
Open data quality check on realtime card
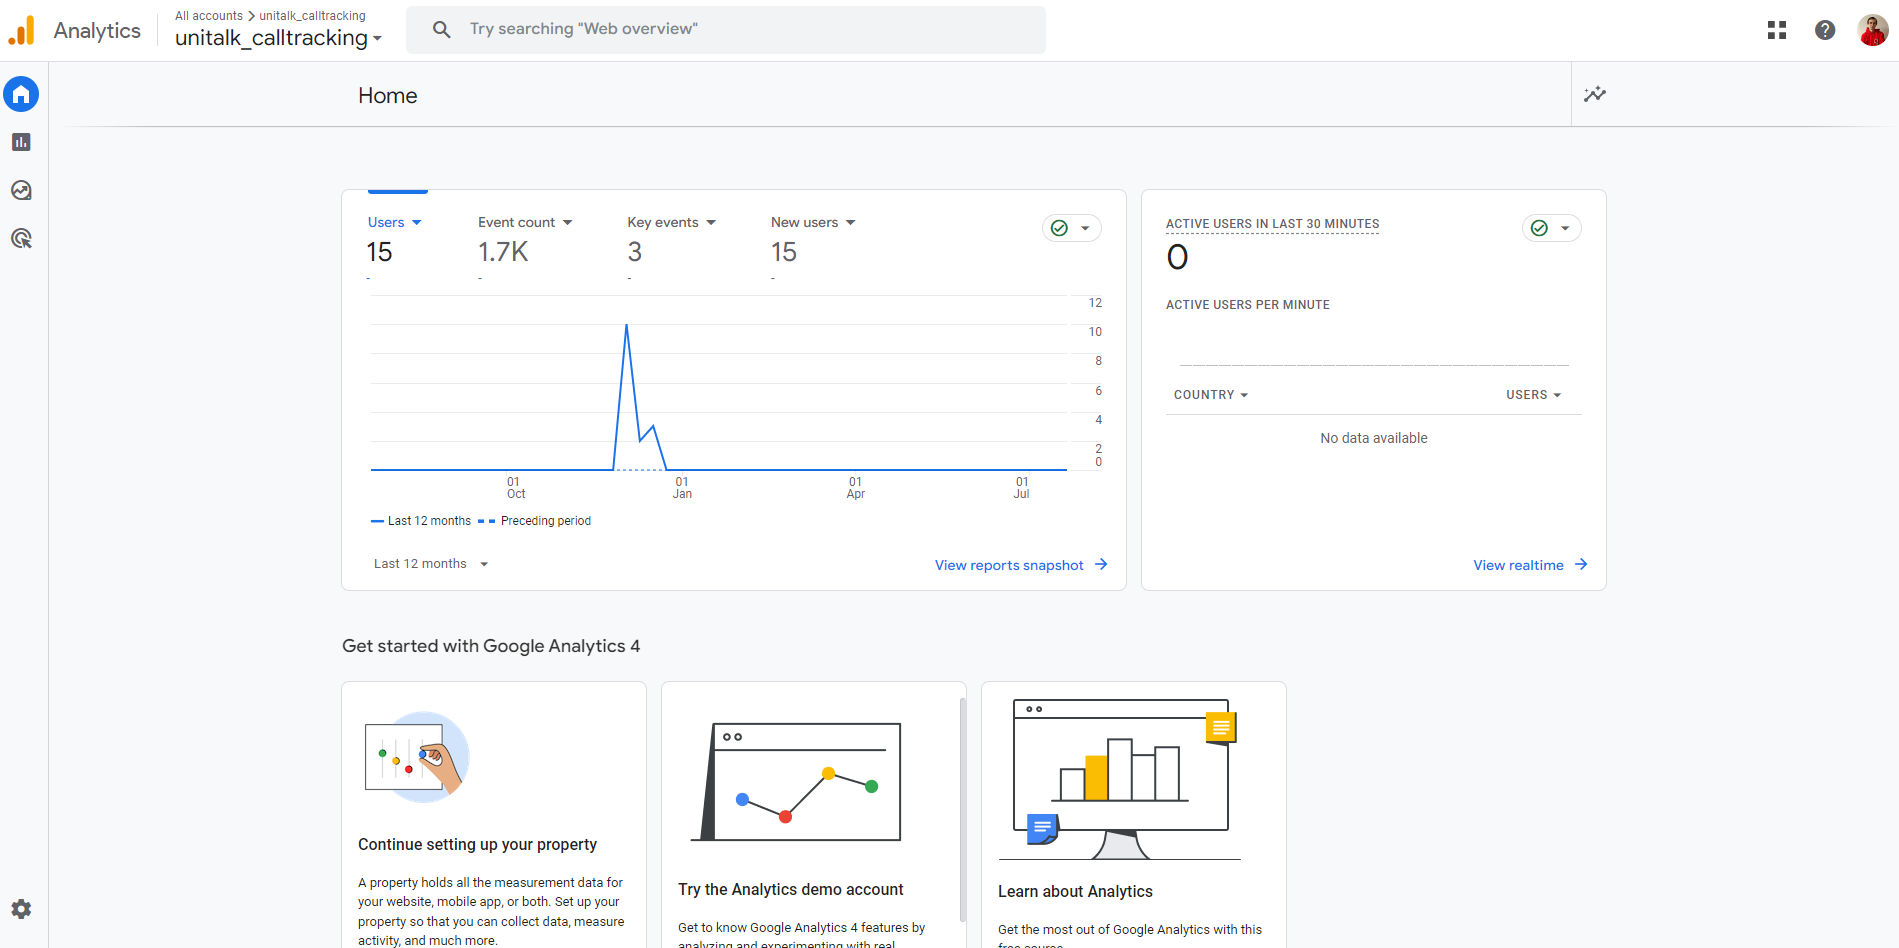tap(1551, 228)
